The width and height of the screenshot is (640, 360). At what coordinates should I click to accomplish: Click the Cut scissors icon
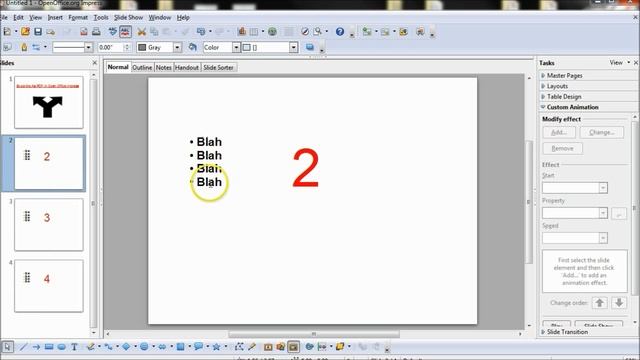tap(142, 31)
